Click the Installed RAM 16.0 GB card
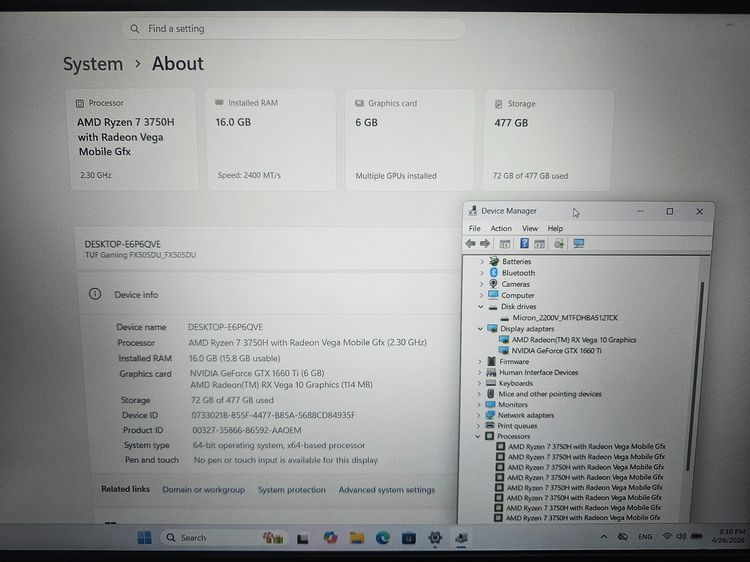Screen dimensions: 750x562 pos(271,139)
